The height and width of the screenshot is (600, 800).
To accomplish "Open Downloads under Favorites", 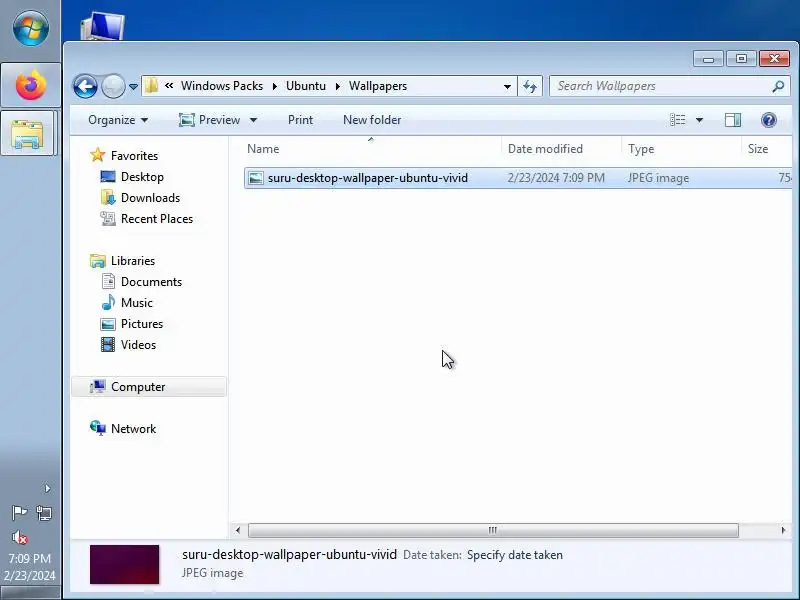I will 150,197.
